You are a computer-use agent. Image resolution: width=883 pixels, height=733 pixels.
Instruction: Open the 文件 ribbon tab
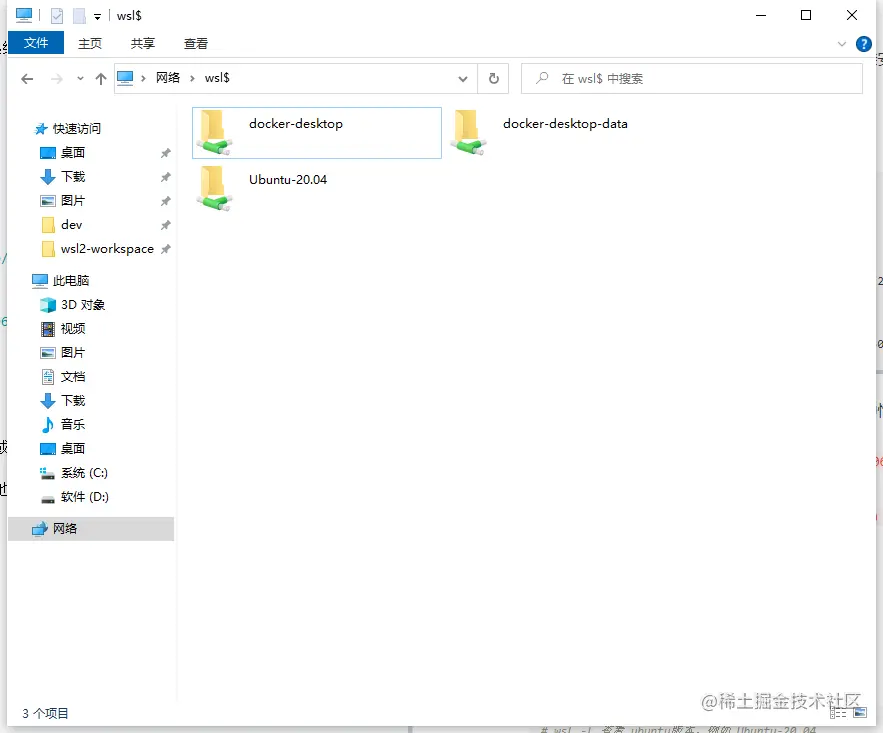(x=36, y=43)
